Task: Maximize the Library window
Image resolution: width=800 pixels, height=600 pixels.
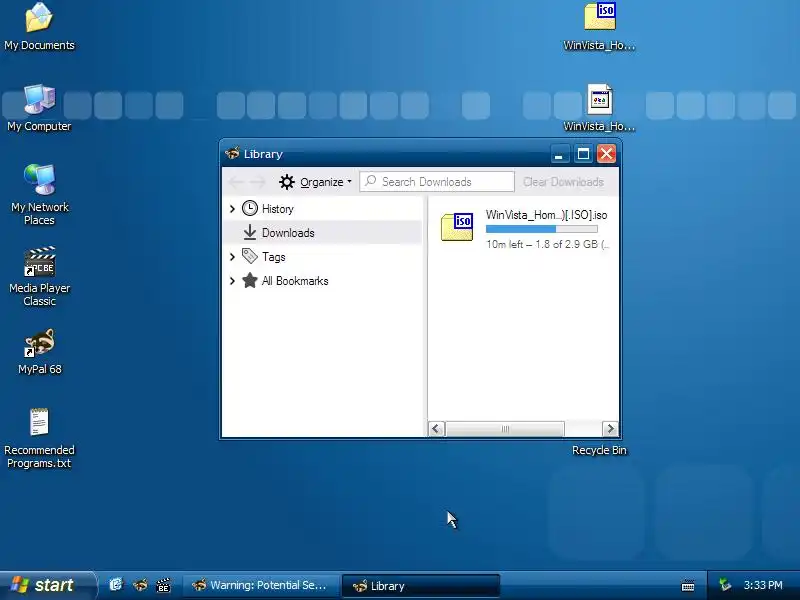Action: tap(583, 154)
